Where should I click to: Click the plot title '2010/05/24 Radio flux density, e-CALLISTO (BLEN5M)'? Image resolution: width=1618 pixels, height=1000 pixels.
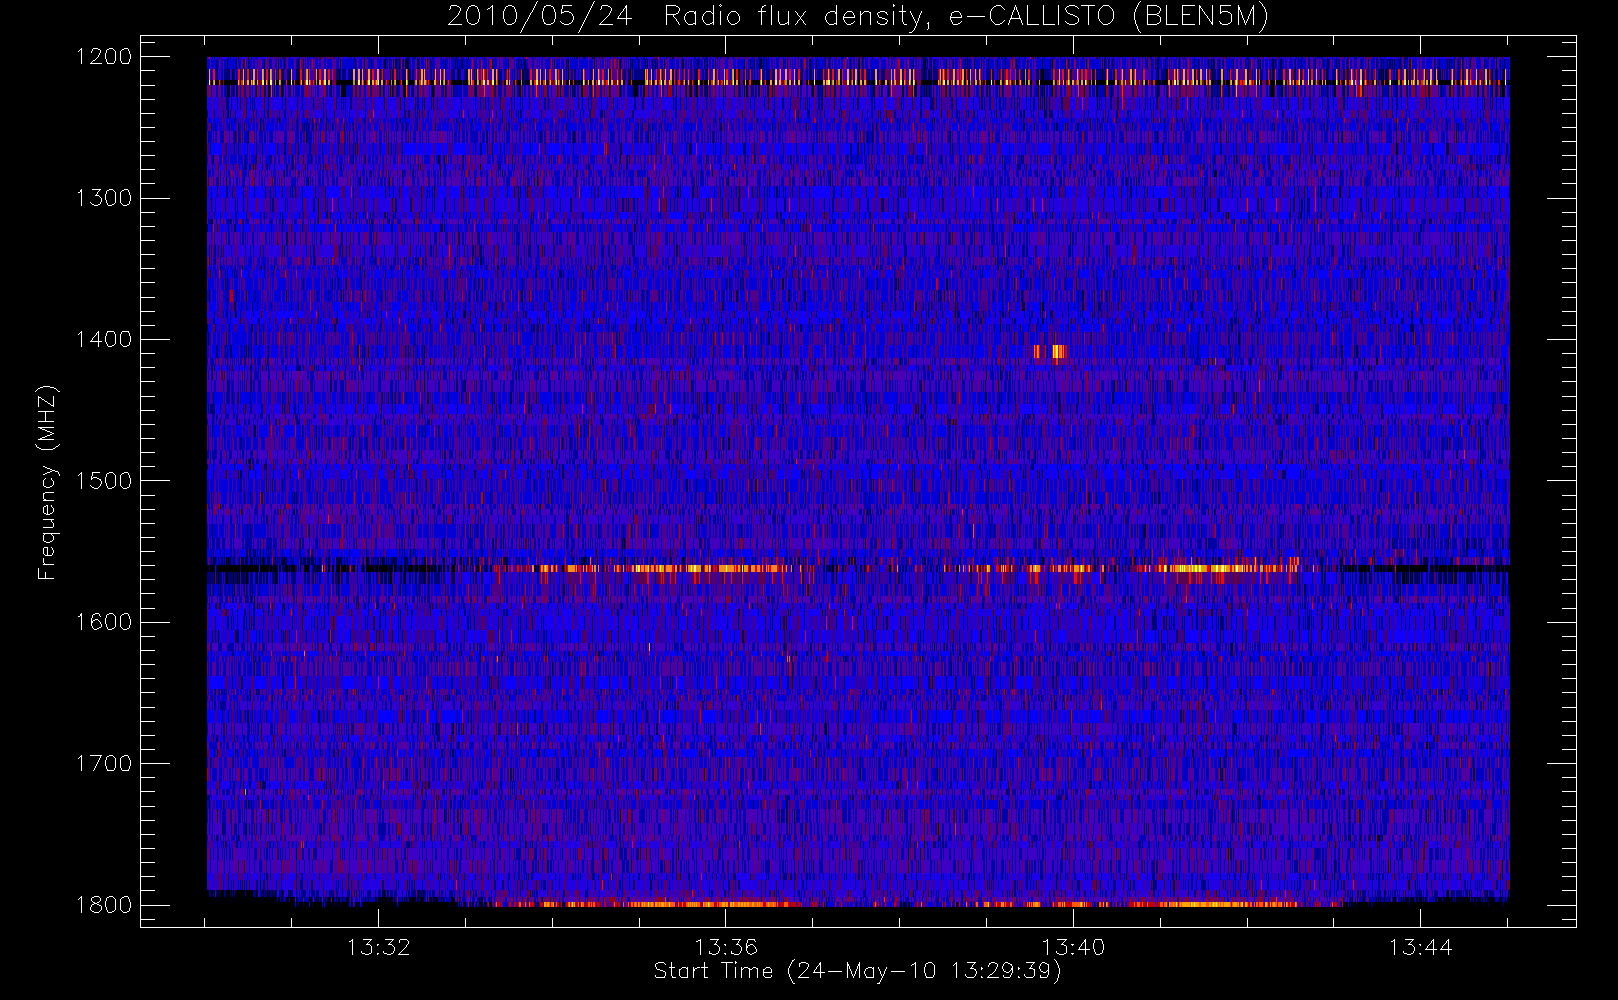[x=858, y=17]
